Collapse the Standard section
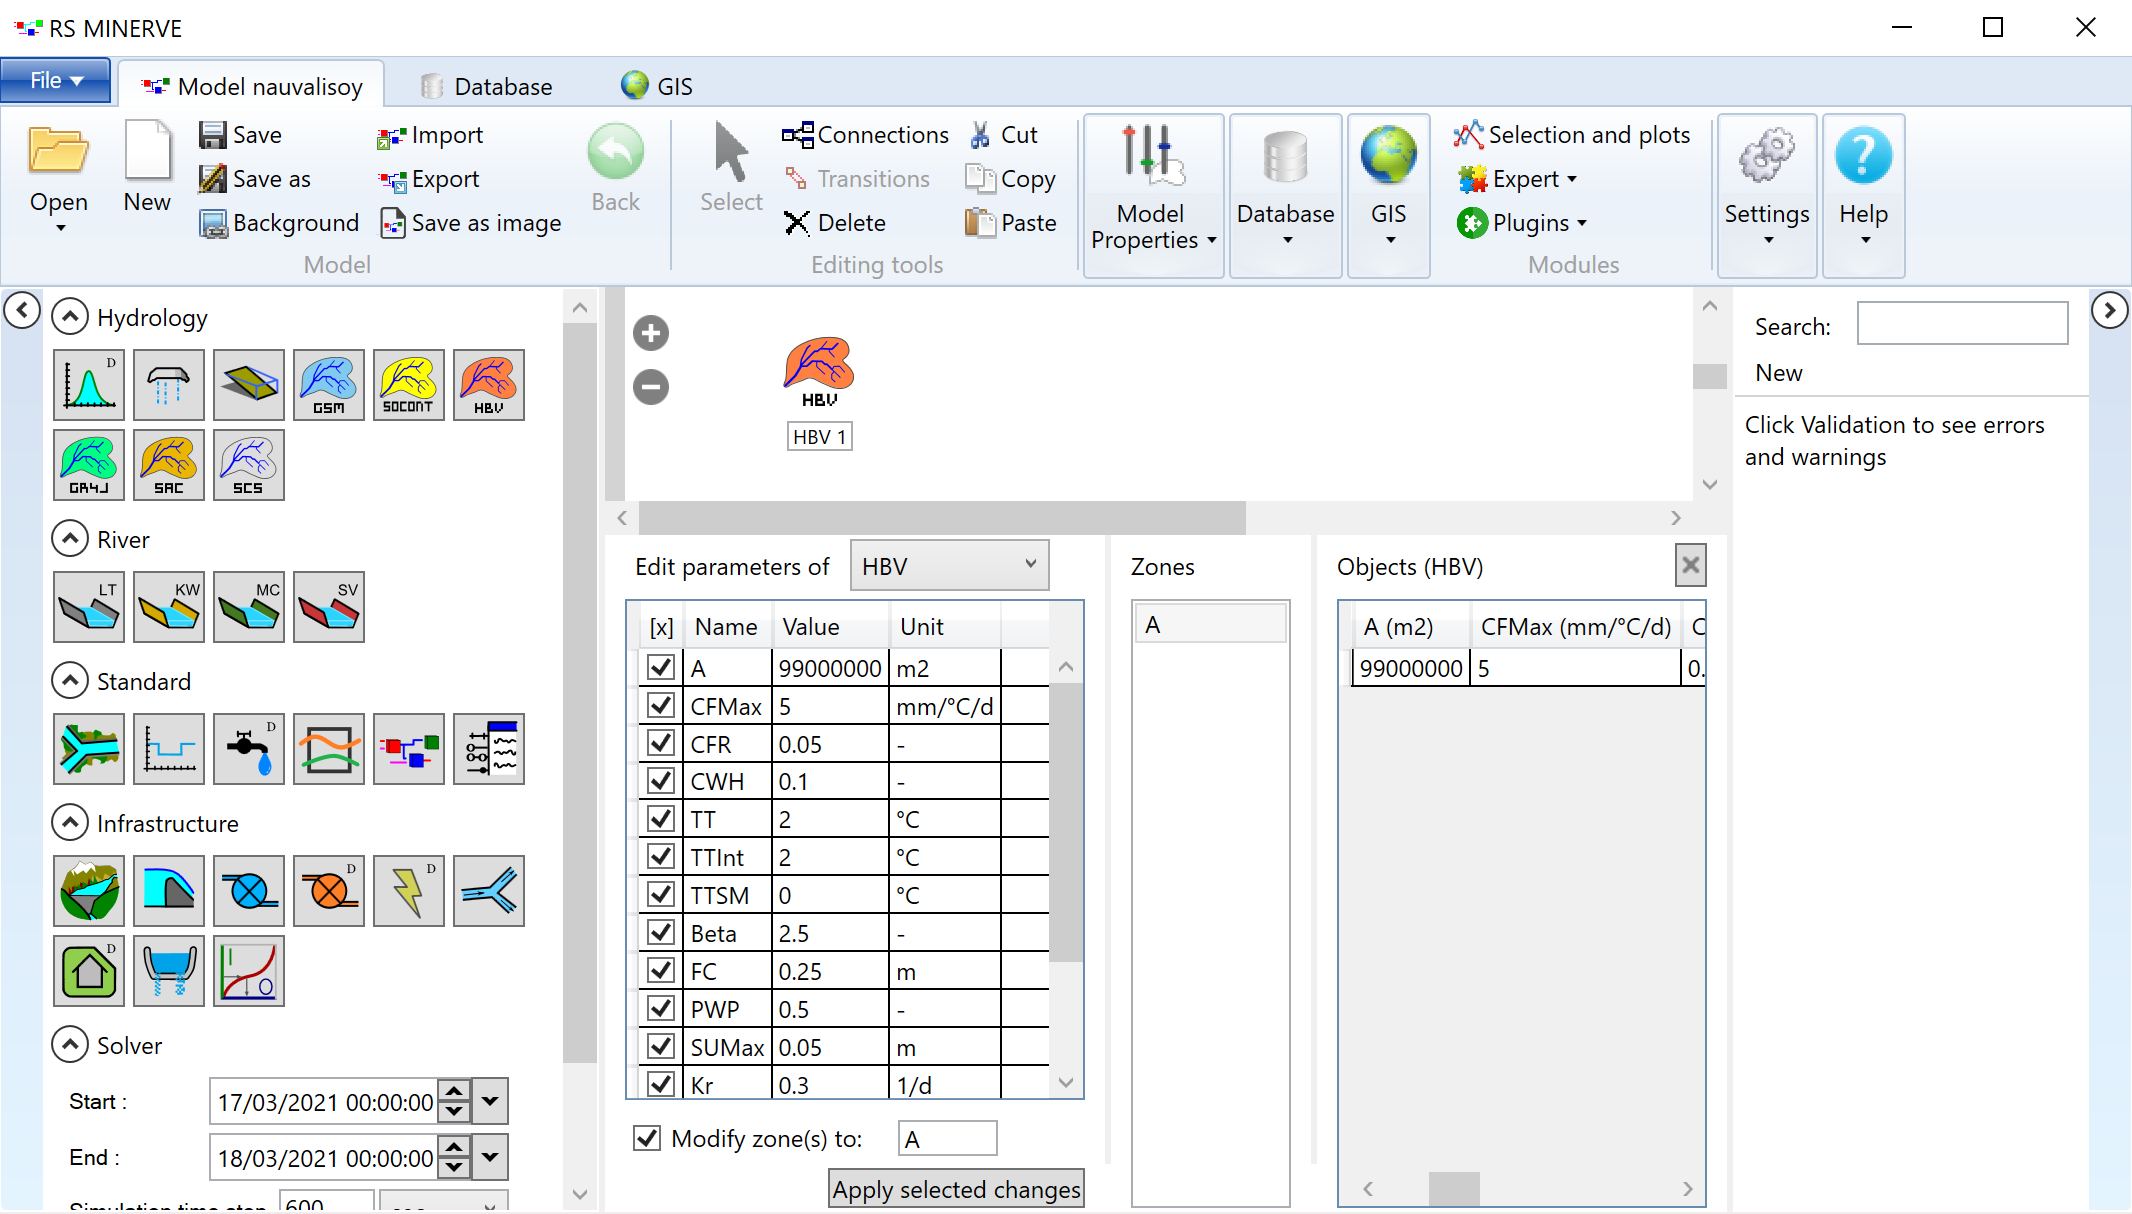The height and width of the screenshot is (1214, 2132). click(x=69, y=681)
